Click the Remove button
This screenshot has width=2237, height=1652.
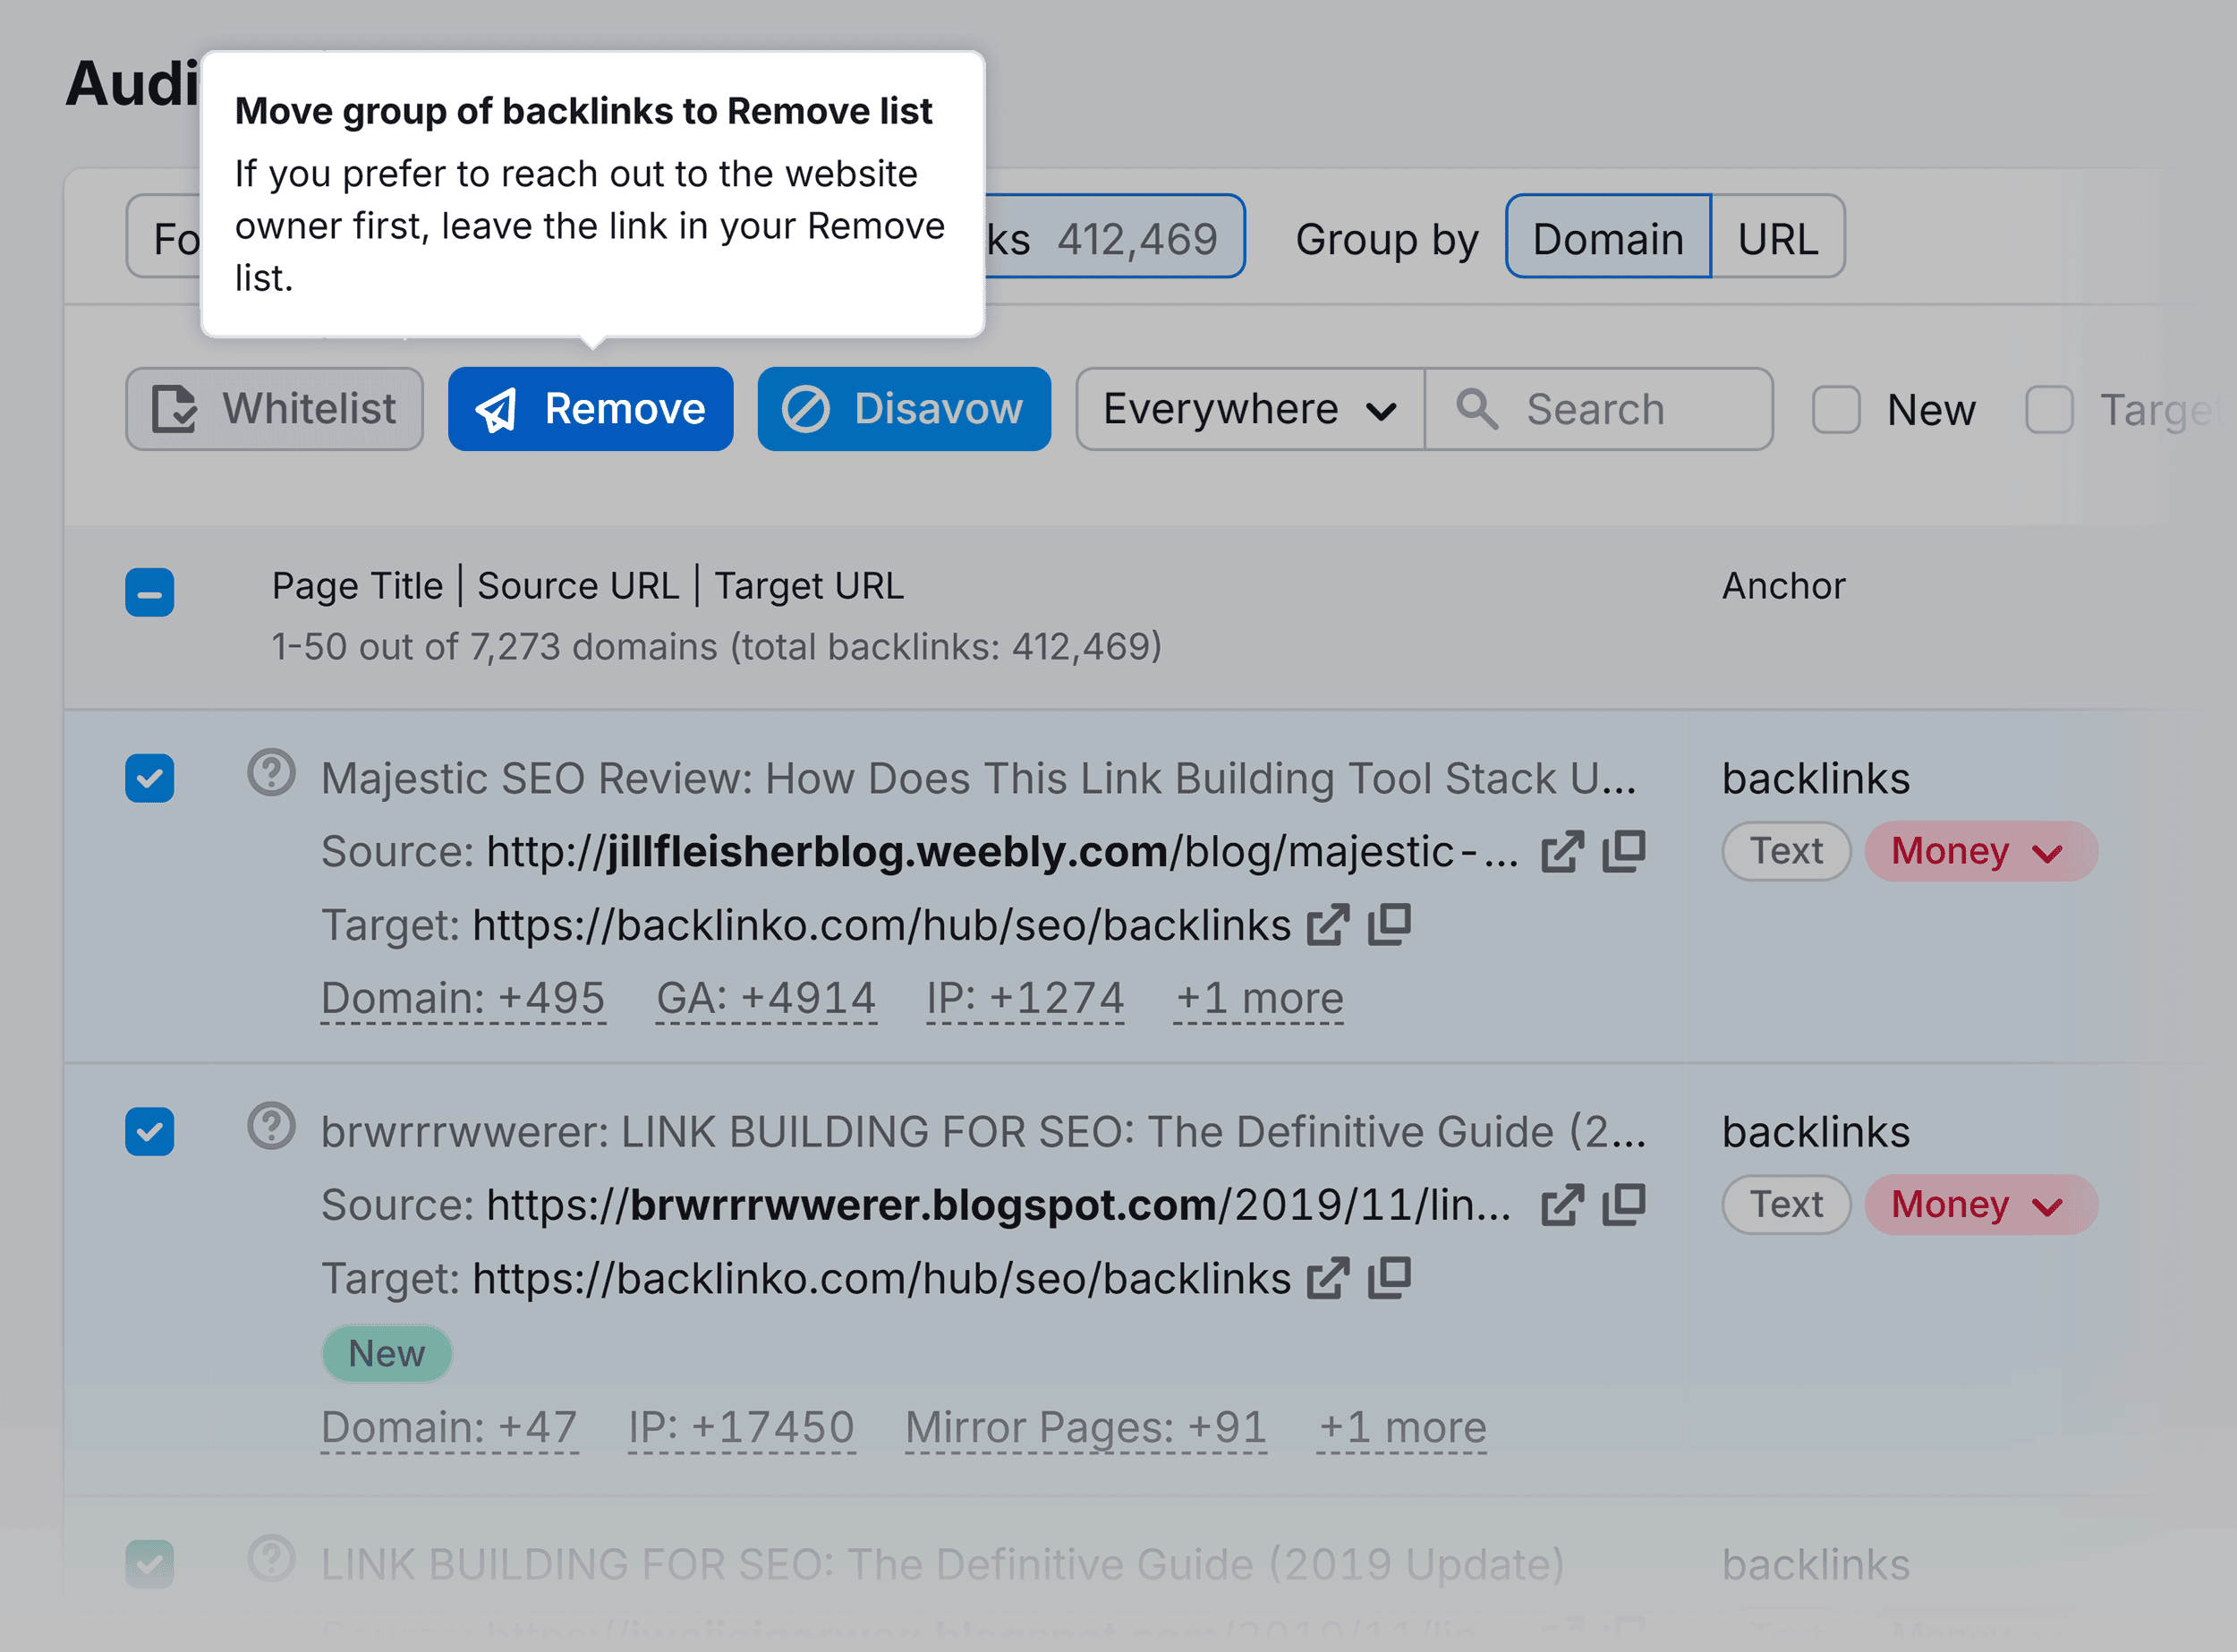[590, 409]
